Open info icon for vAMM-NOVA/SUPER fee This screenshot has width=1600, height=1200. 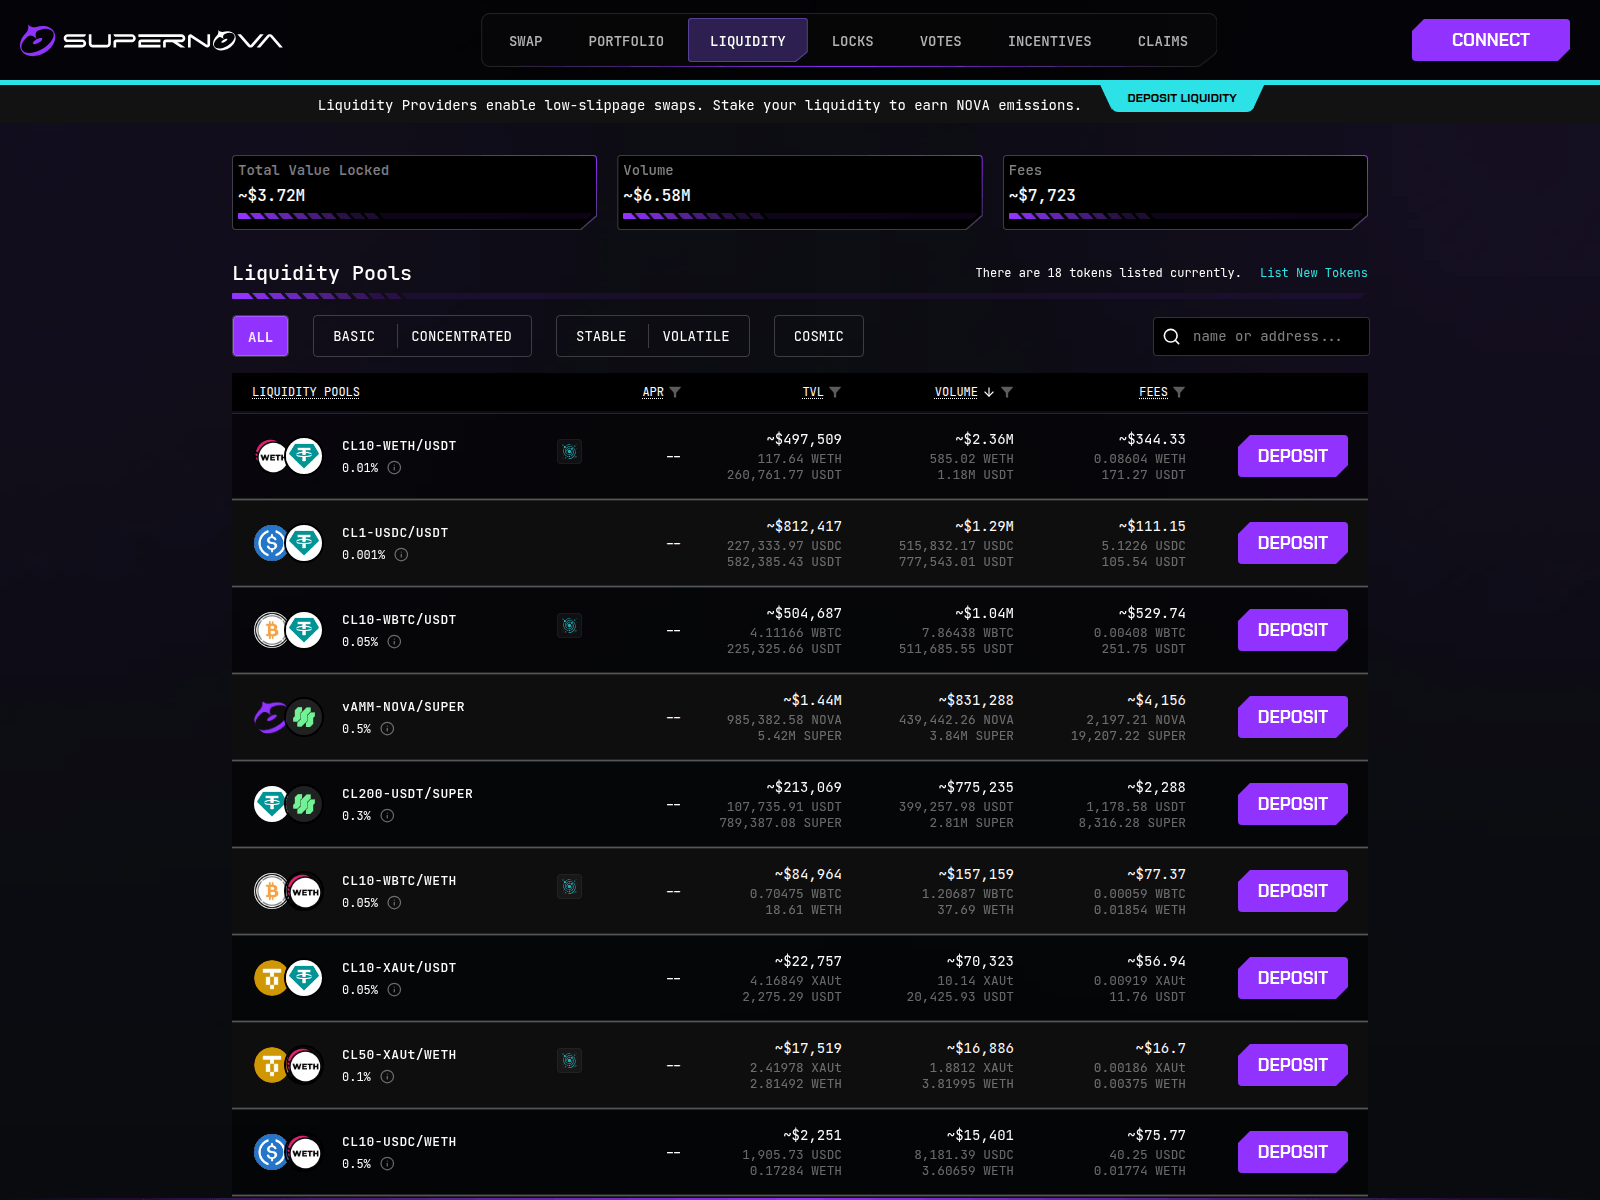point(387,729)
